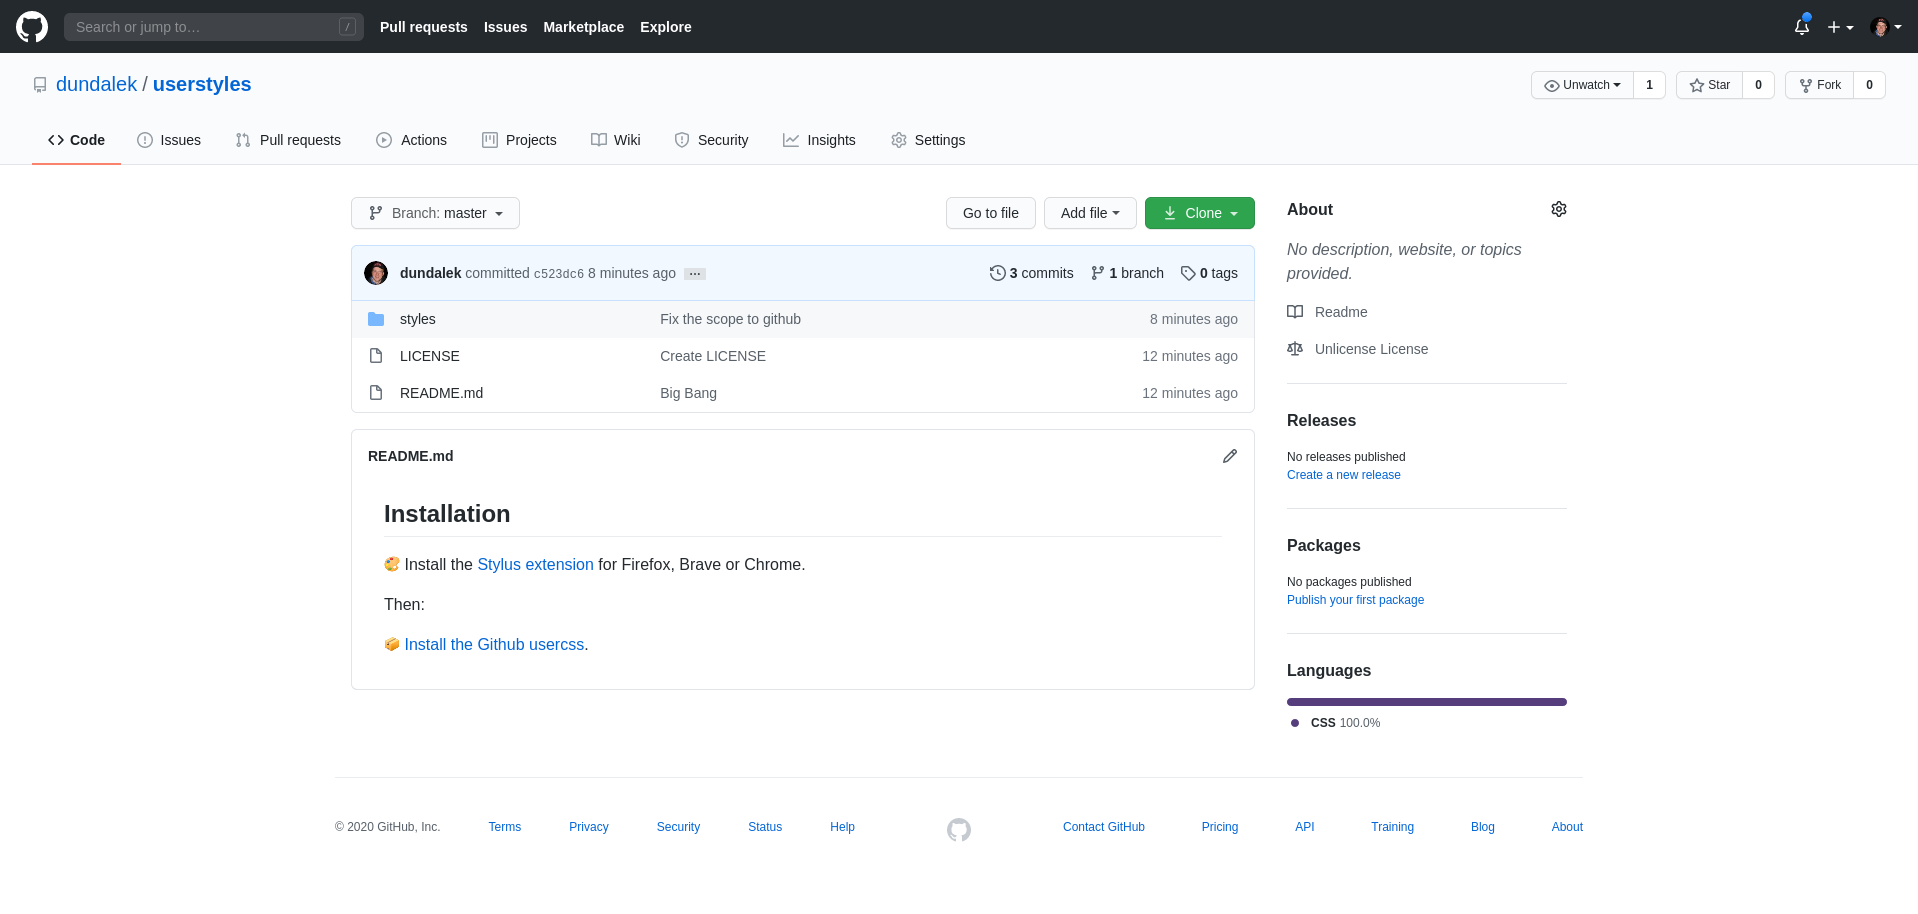Open the styles folder
Image resolution: width=1918 pixels, height=914 pixels.
pyautogui.click(x=418, y=319)
